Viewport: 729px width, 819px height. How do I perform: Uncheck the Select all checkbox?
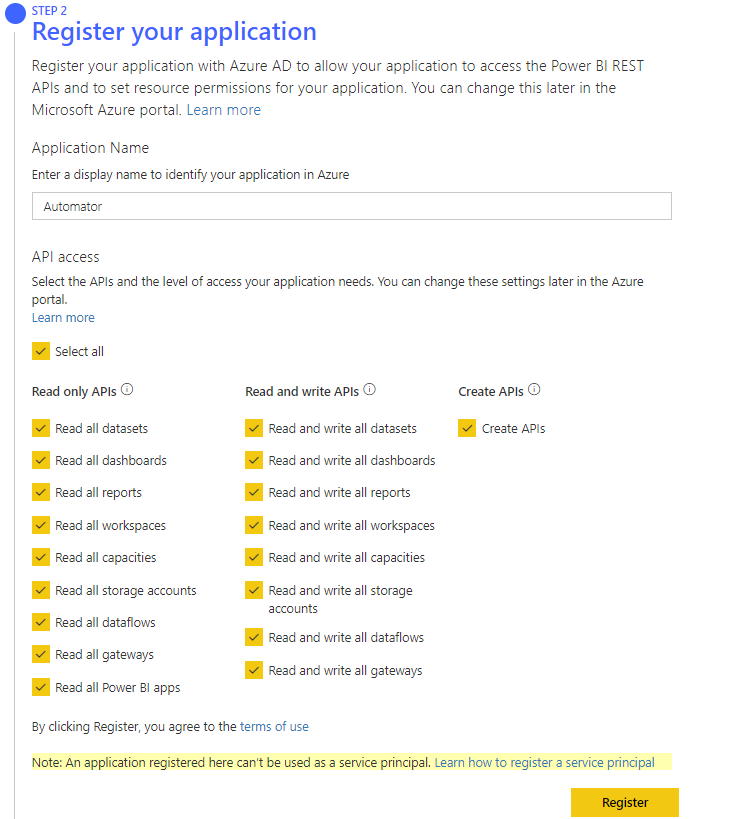pyautogui.click(x=41, y=351)
